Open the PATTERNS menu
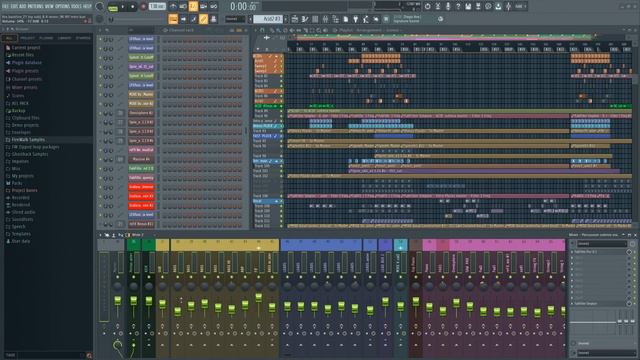 pyautogui.click(x=35, y=7)
